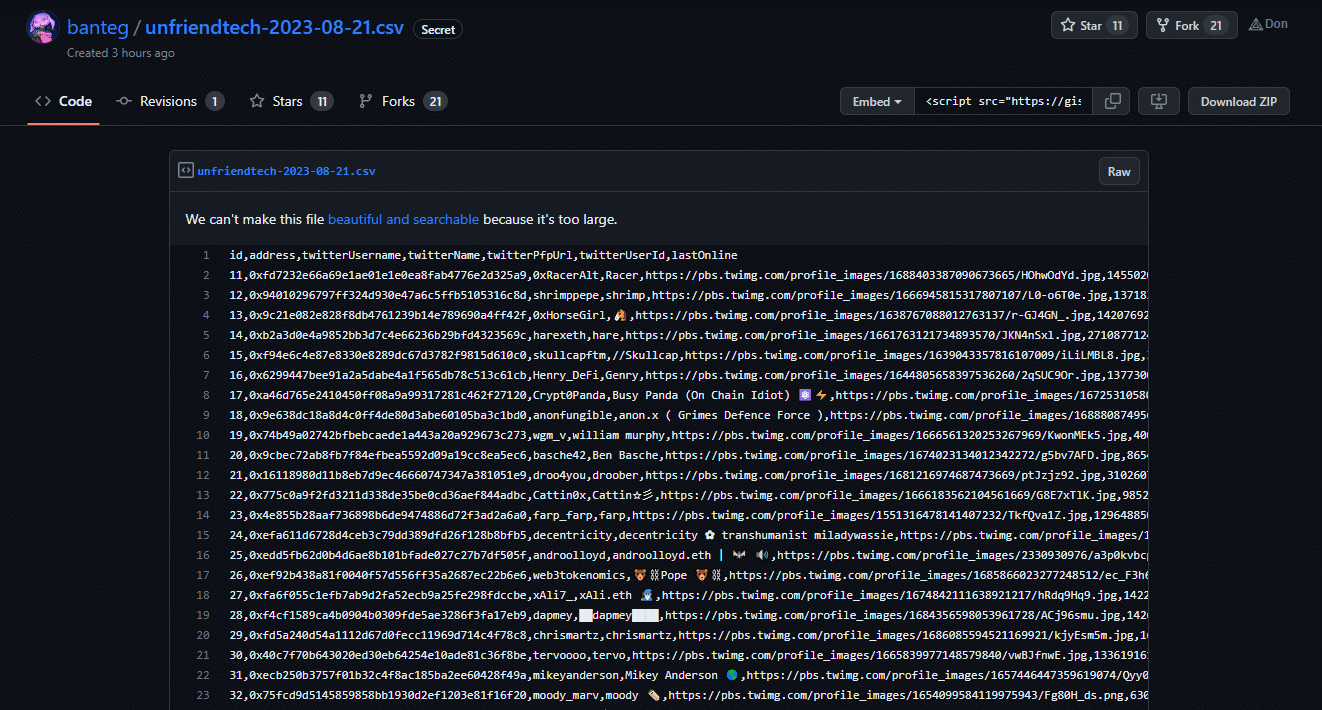Click the save gist to desktop icon
The width and height of the screenshot is (1322, 710).
click(1159, 101)
